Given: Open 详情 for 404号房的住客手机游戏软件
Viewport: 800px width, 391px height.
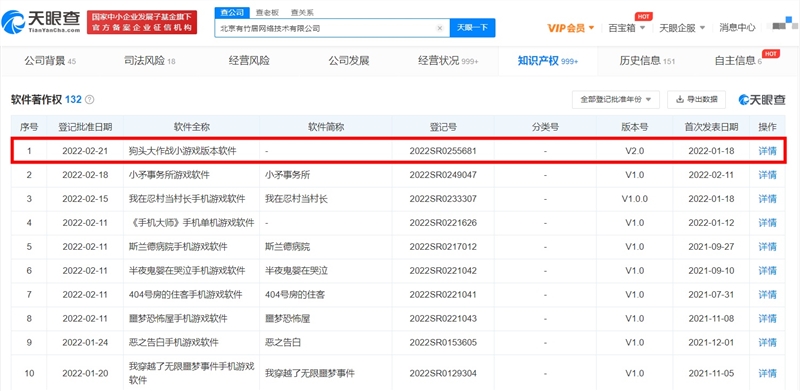Looking at the screenshot, I should [767, 295].
